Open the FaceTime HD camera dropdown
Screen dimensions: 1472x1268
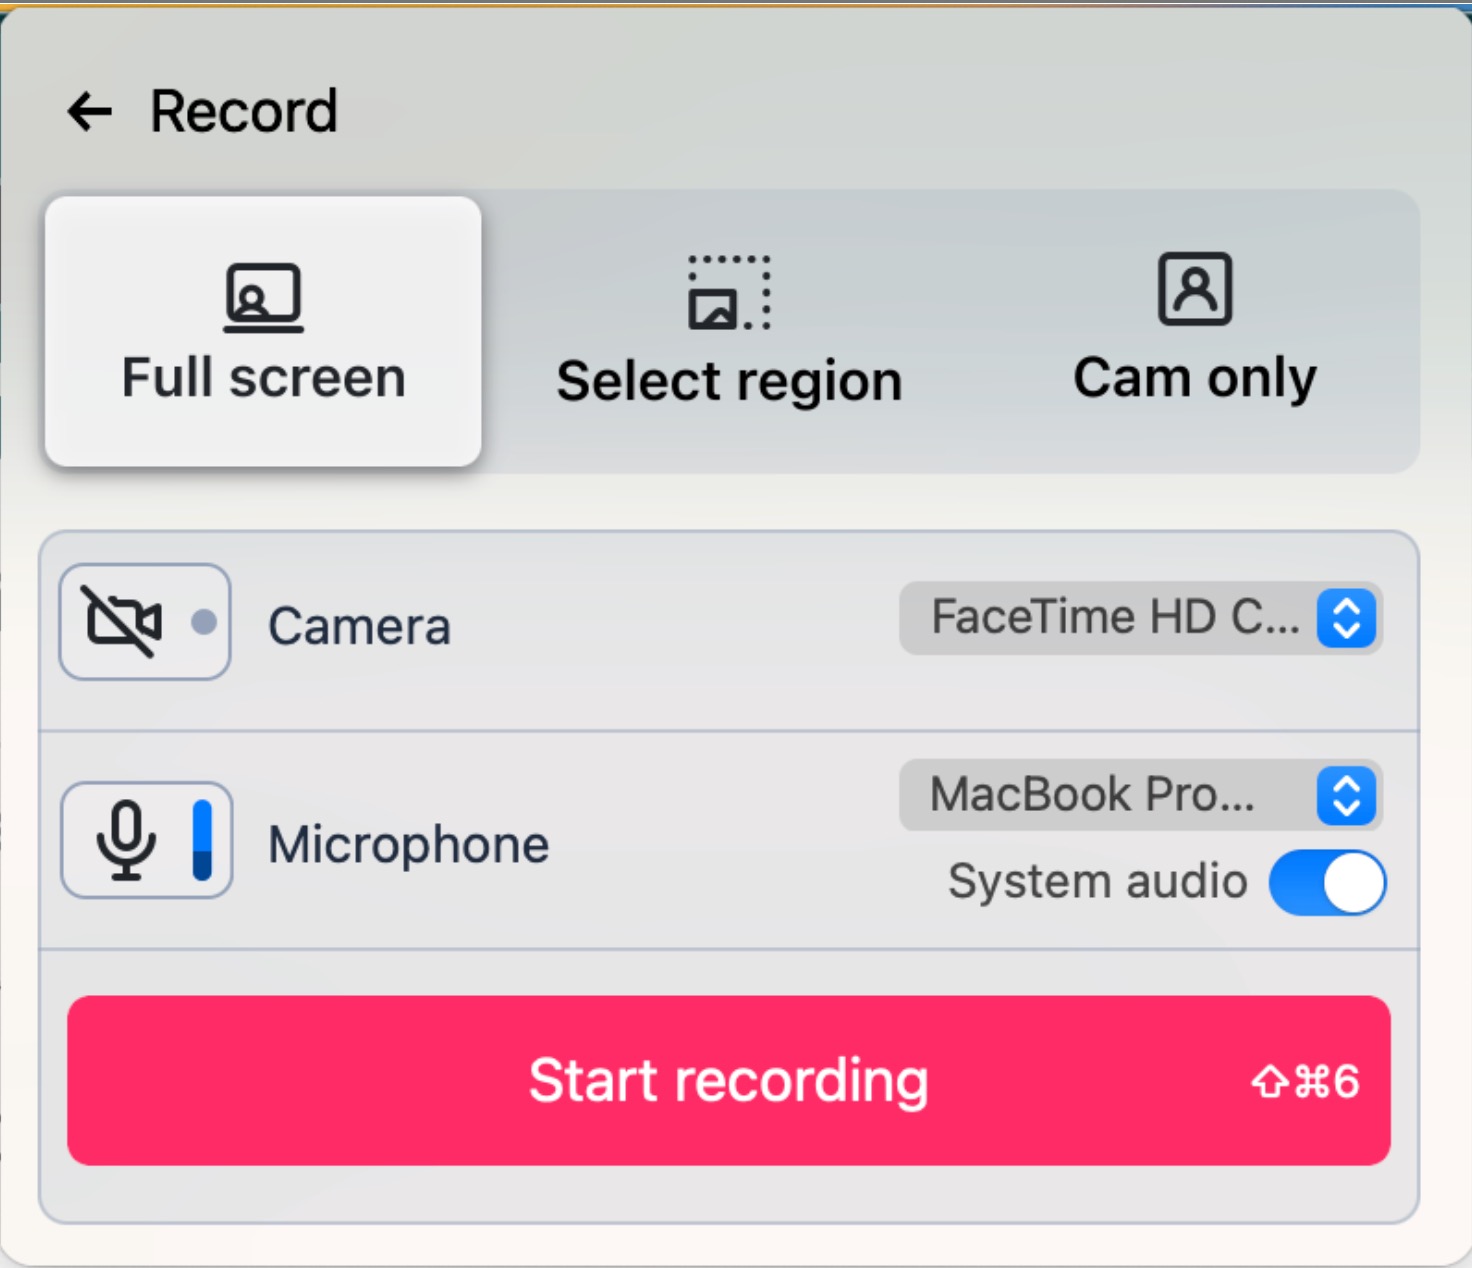click(1140, 618)
